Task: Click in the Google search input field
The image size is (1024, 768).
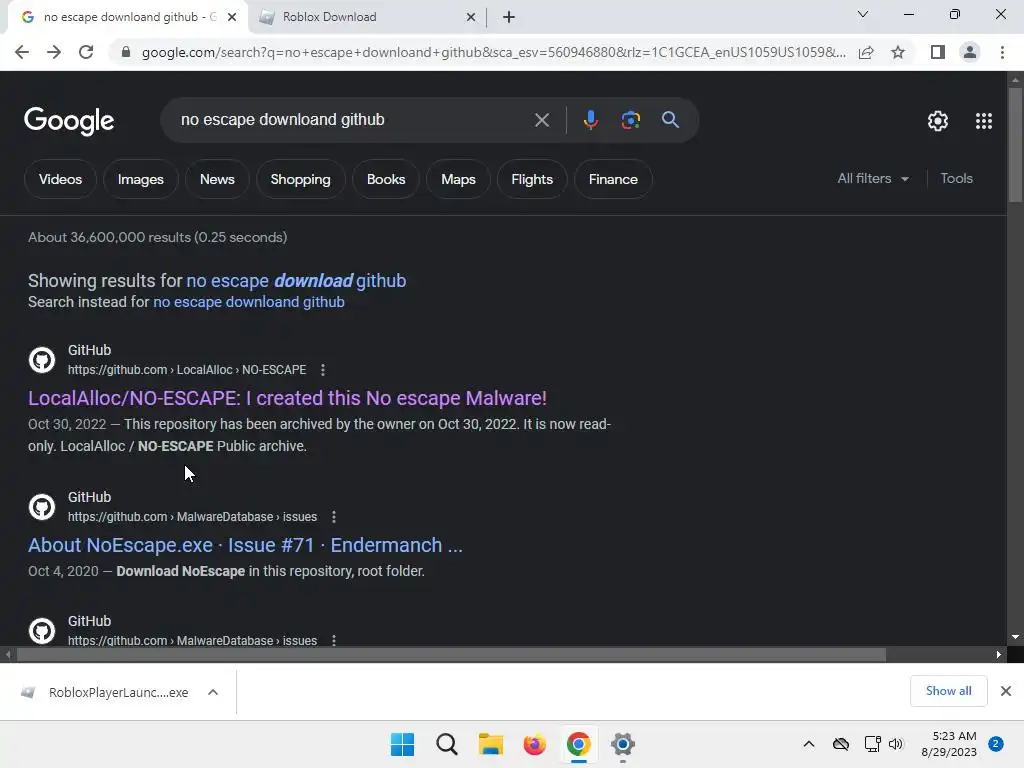Action: [x=353, y=120]
